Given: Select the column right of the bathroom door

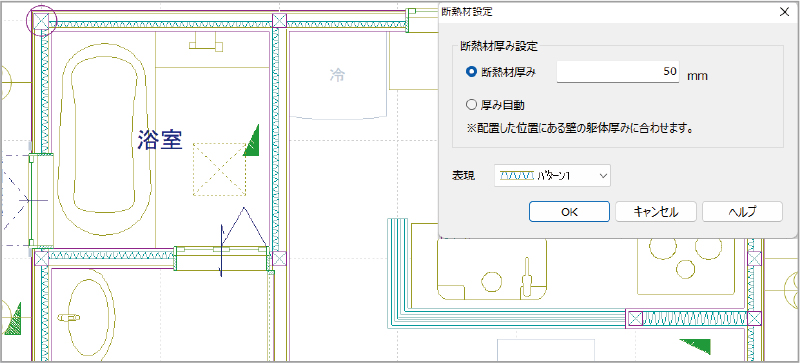Looking at the screenshot, I should click(x=279, y=258).
